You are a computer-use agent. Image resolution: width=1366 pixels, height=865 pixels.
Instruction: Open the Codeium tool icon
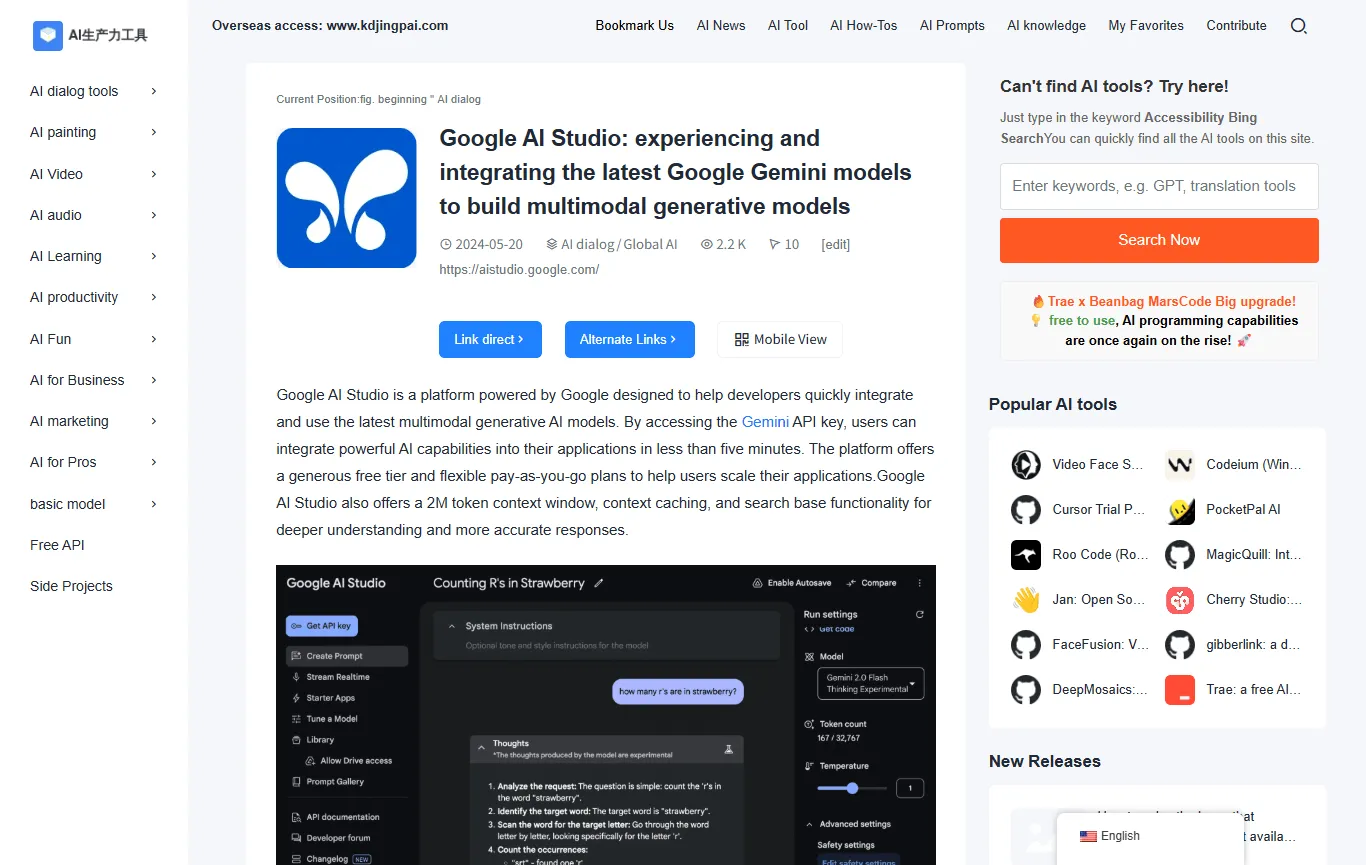point(1180,464)
